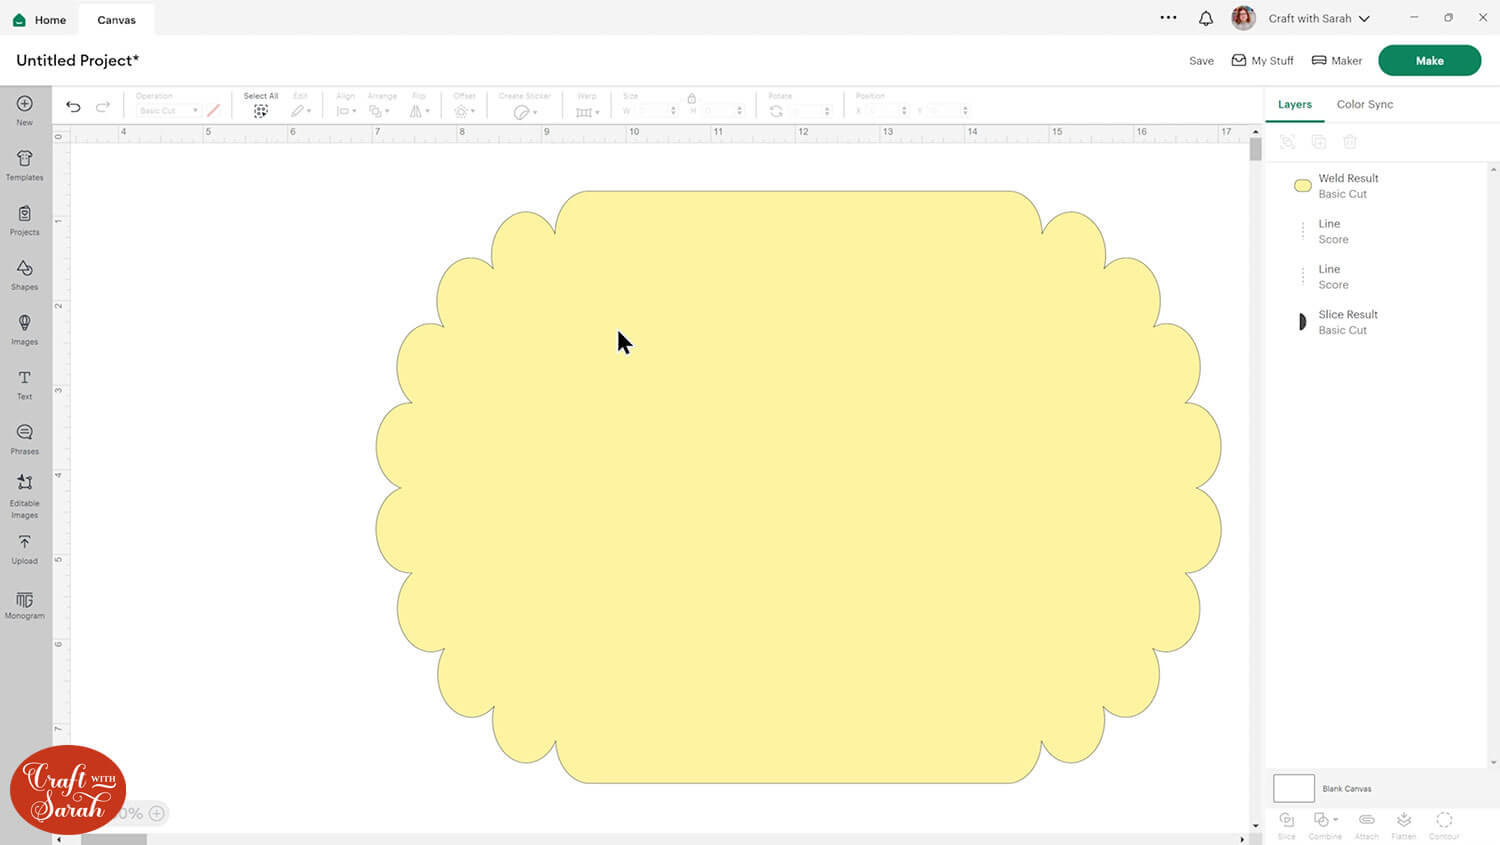Click the Blank Canvas color swatch
This screenshot has height=845, width=1500.
tap(1293, 788)
